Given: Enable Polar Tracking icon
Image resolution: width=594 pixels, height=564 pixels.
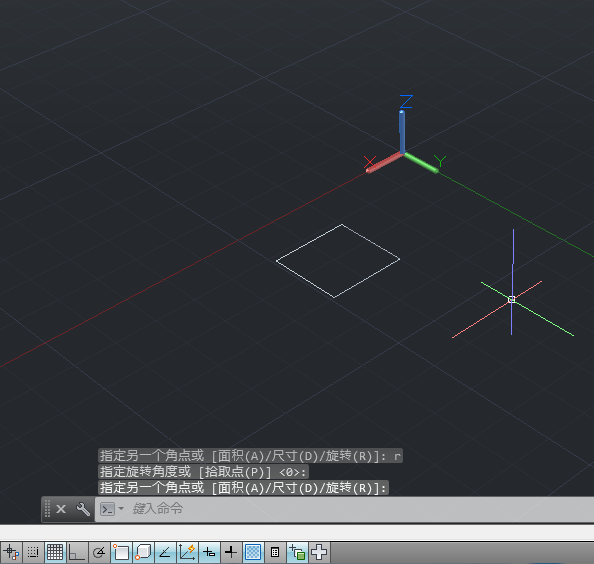Looking at the screenshot, I should (x=99, y=552).
